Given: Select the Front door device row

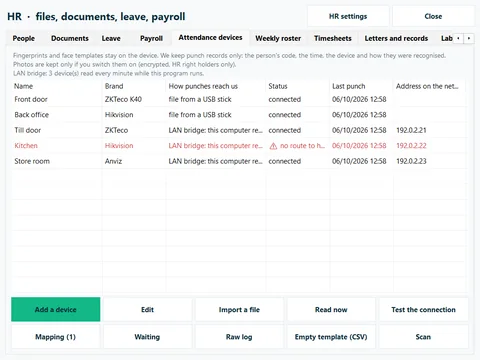Looking at the screenshot, I should pos(239,99).
